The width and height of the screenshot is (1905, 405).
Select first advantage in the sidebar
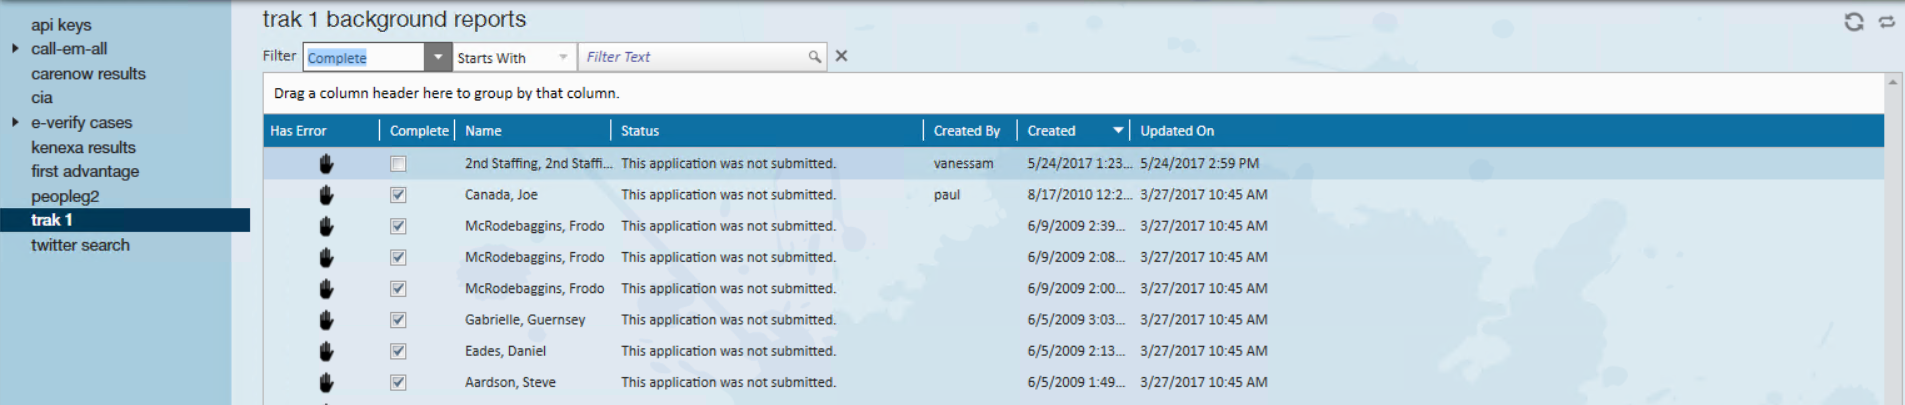pos(85,171)
